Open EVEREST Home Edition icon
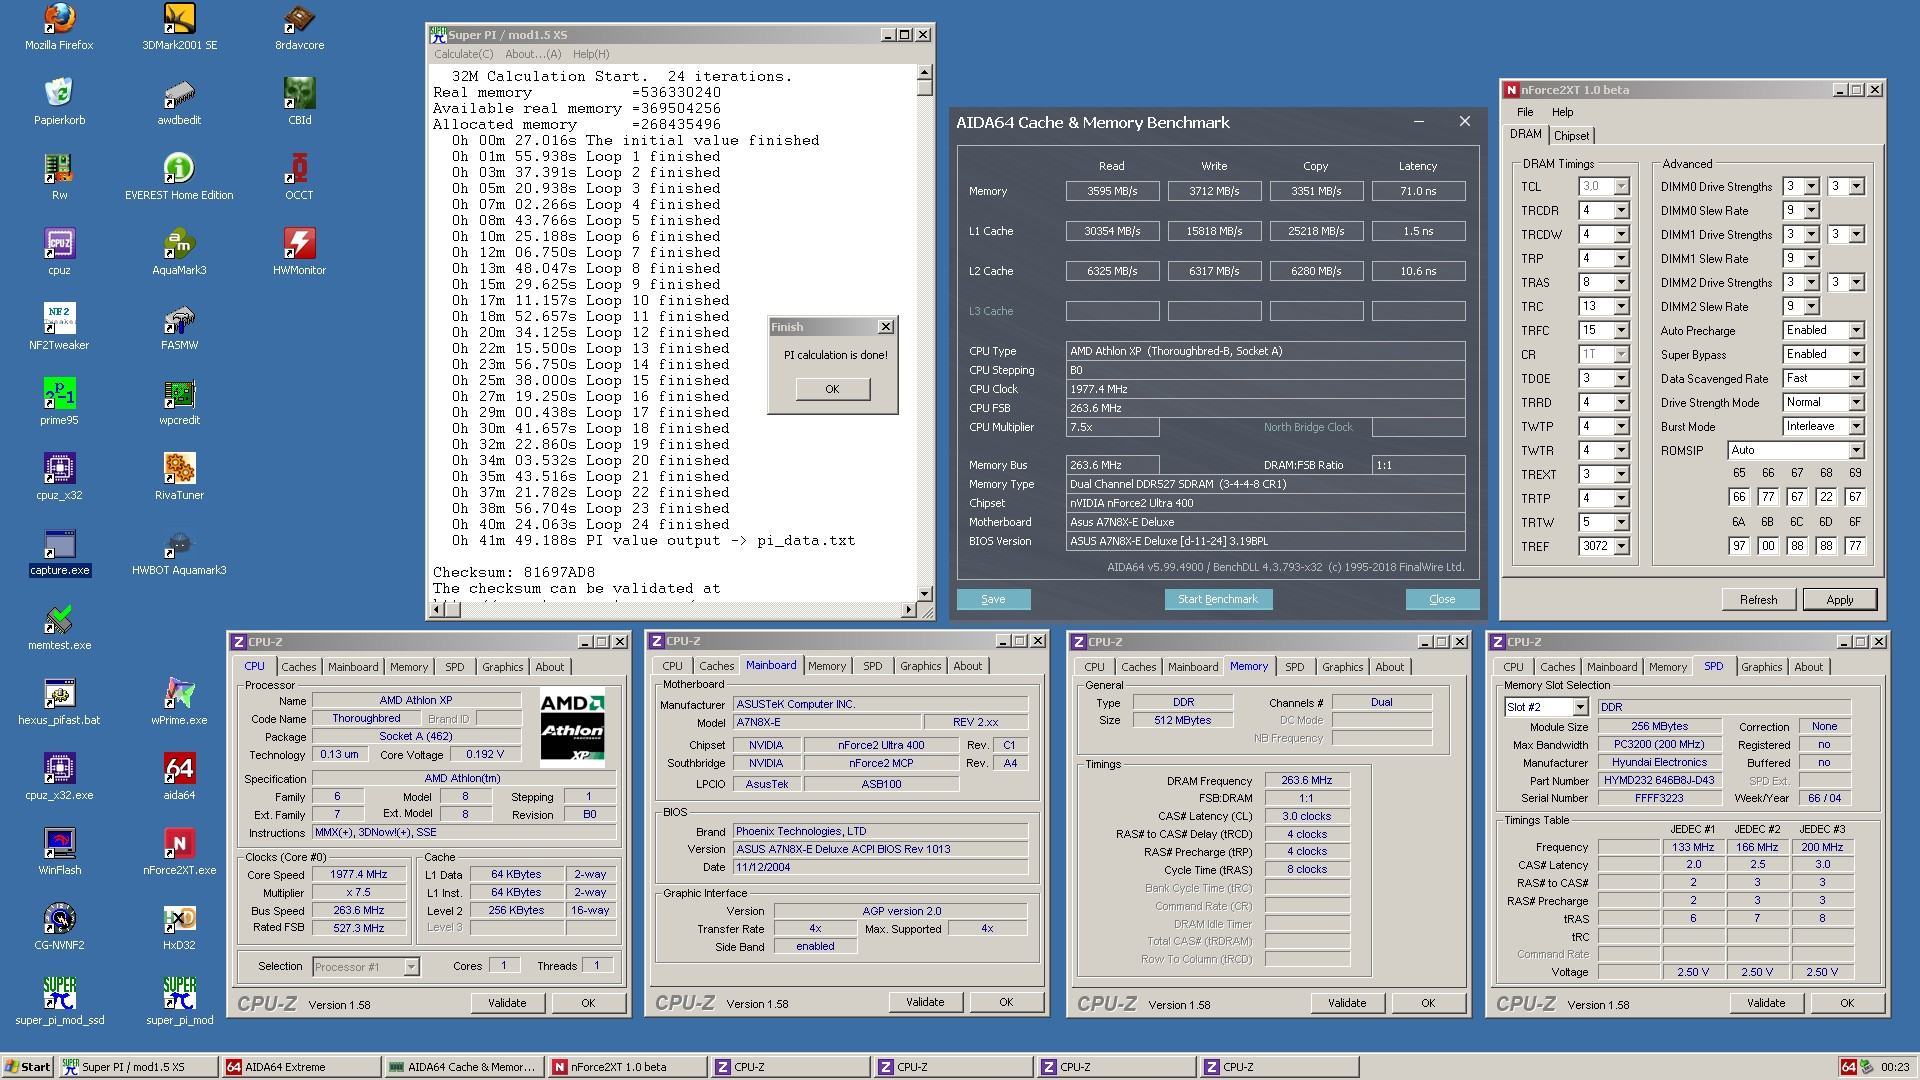 pos(179,176)
